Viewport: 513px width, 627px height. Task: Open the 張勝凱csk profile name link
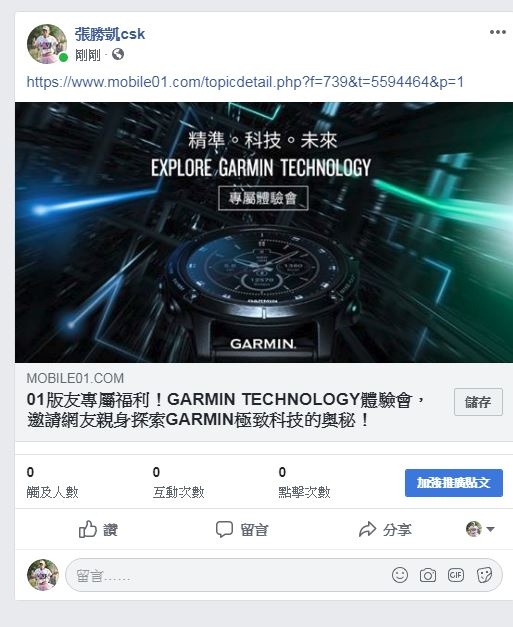click(110, 34)
